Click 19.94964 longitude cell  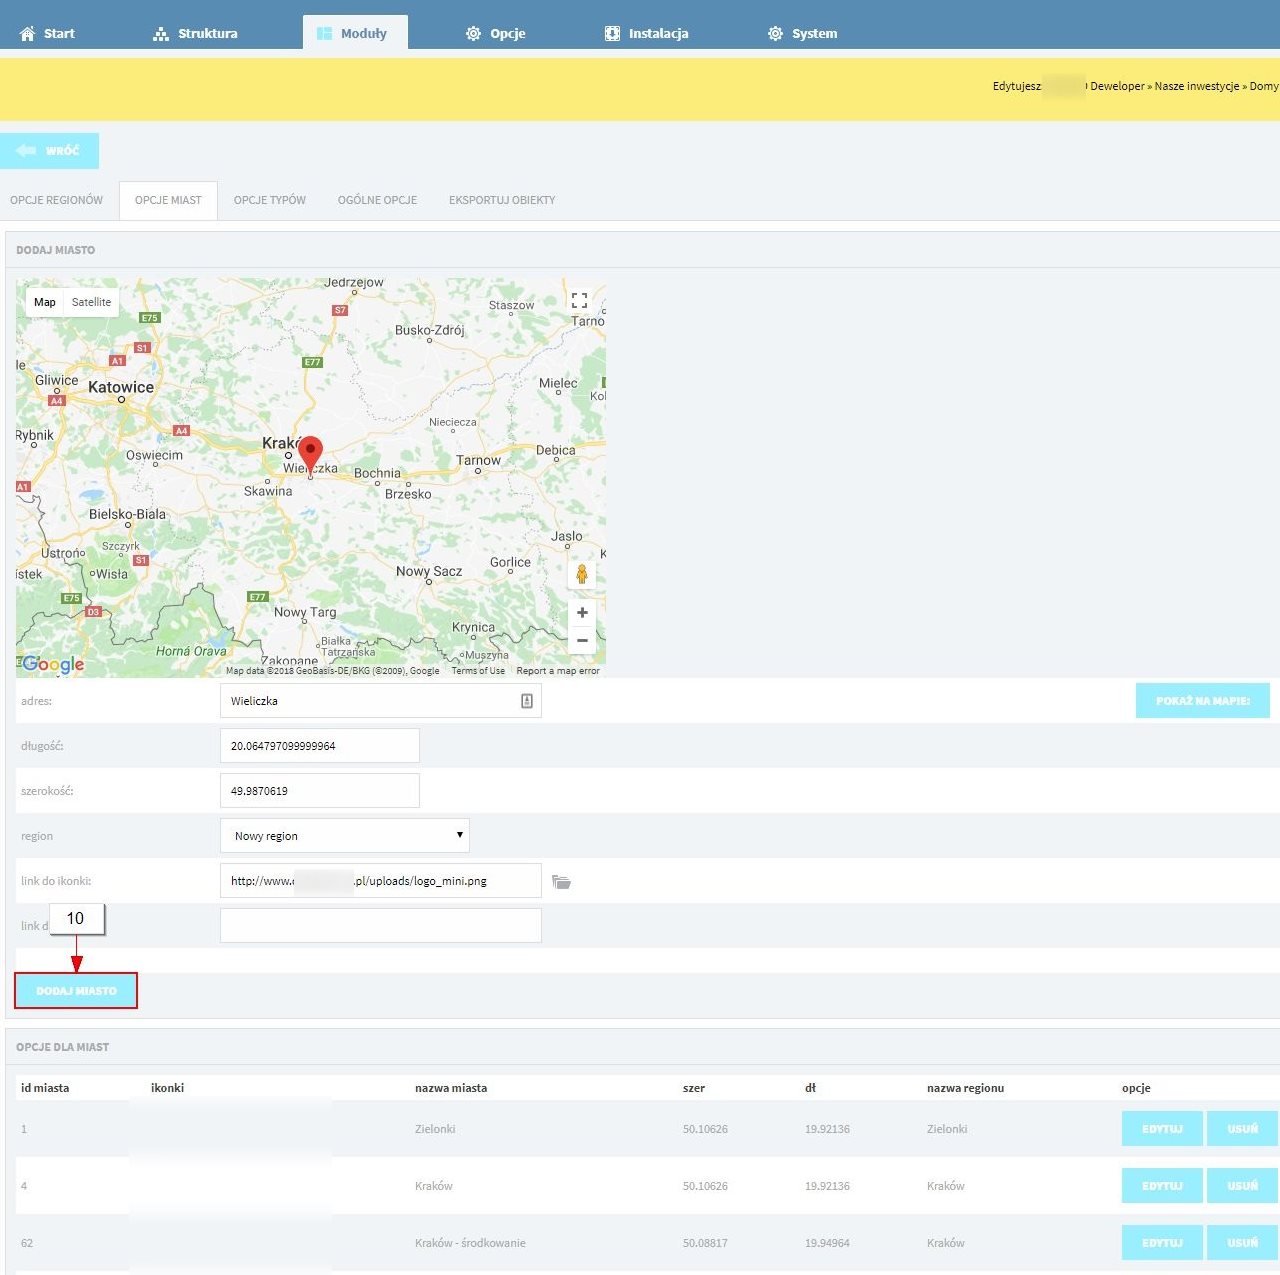click(x=827, y=1243)
